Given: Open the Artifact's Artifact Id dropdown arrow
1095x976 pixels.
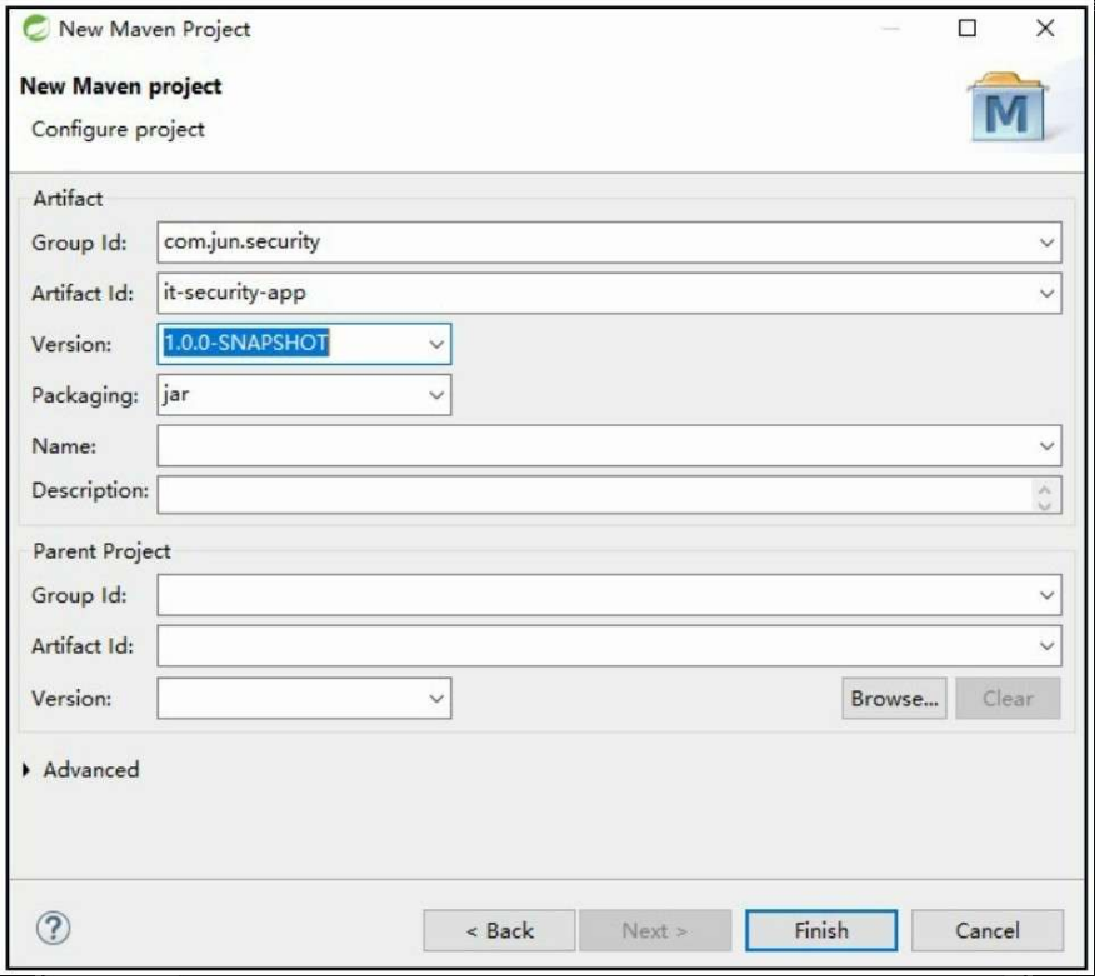Looking at the screenshot, I should point(1046,294).
